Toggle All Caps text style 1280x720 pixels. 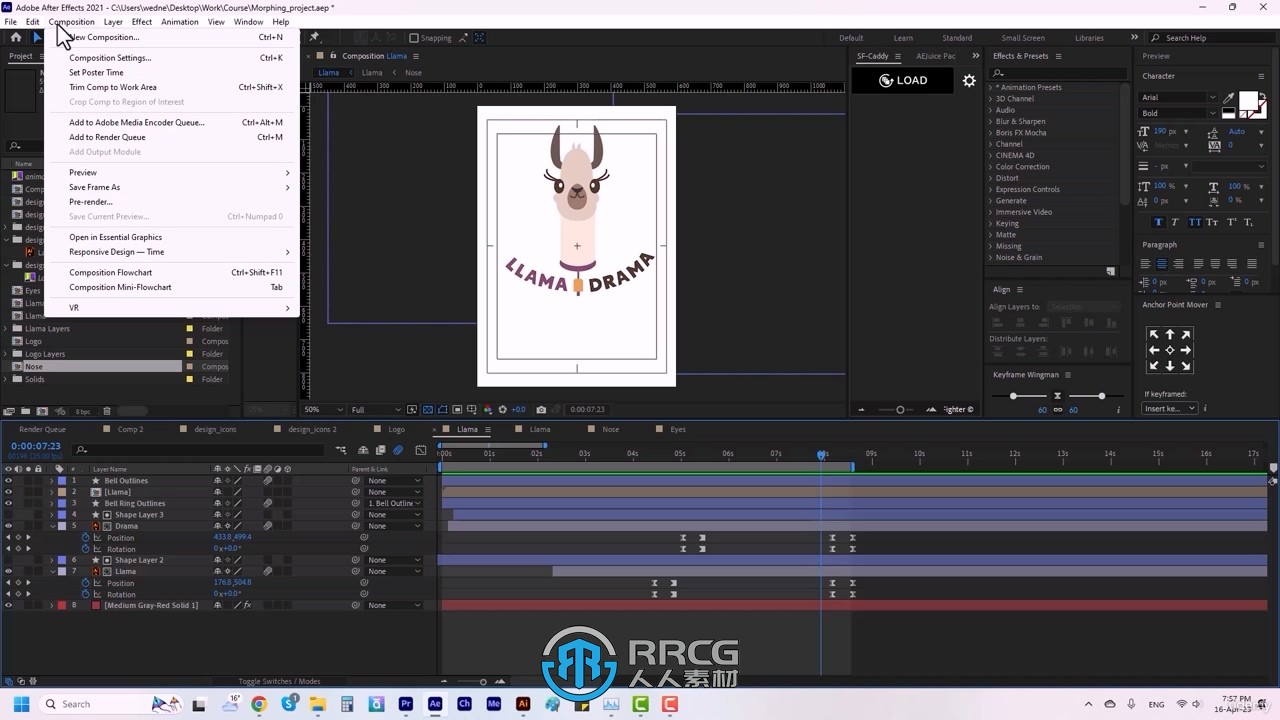[1194, 222]
